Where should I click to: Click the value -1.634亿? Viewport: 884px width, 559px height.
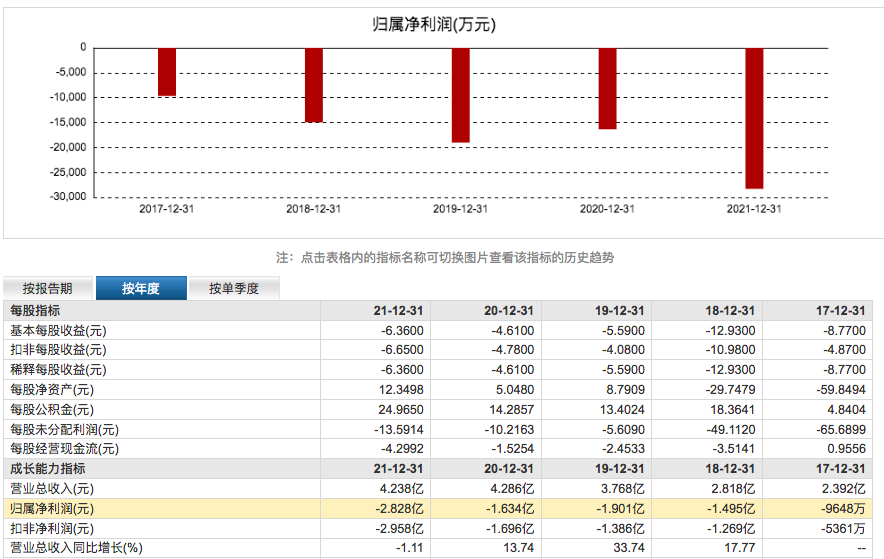[x=510, y=509]
